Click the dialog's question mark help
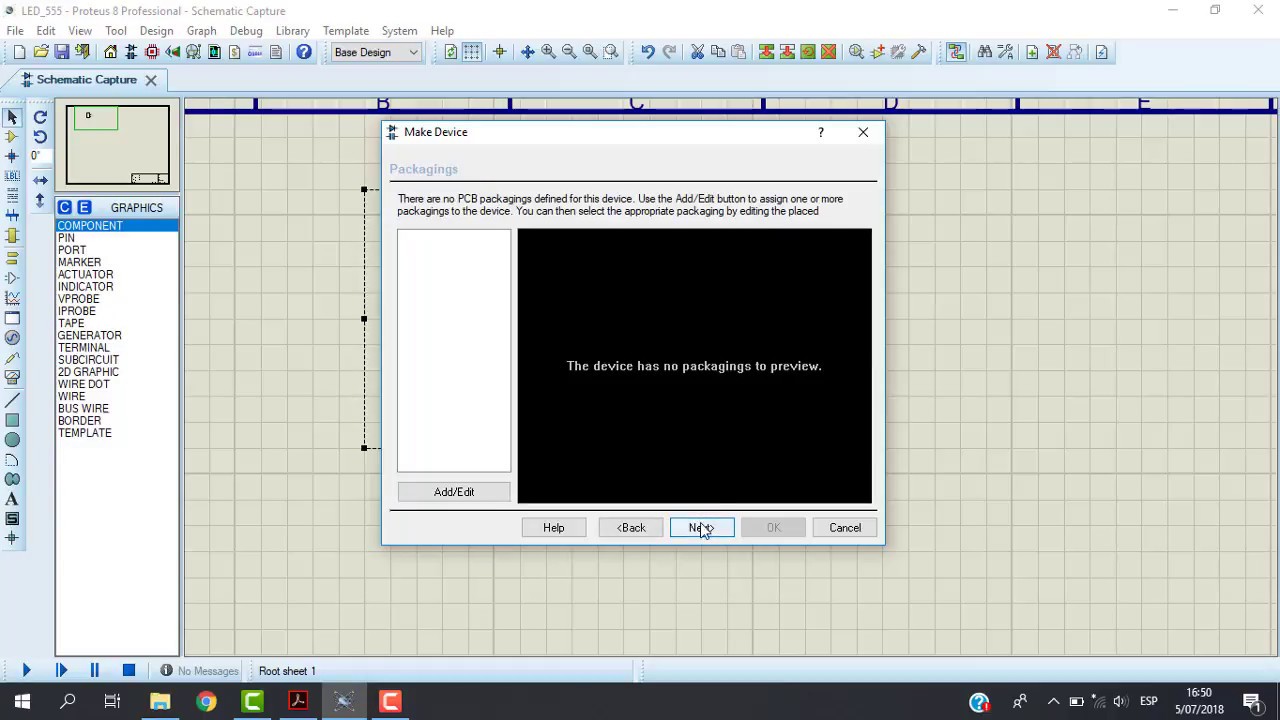The image size is (1280, 720). coord(821,132)
